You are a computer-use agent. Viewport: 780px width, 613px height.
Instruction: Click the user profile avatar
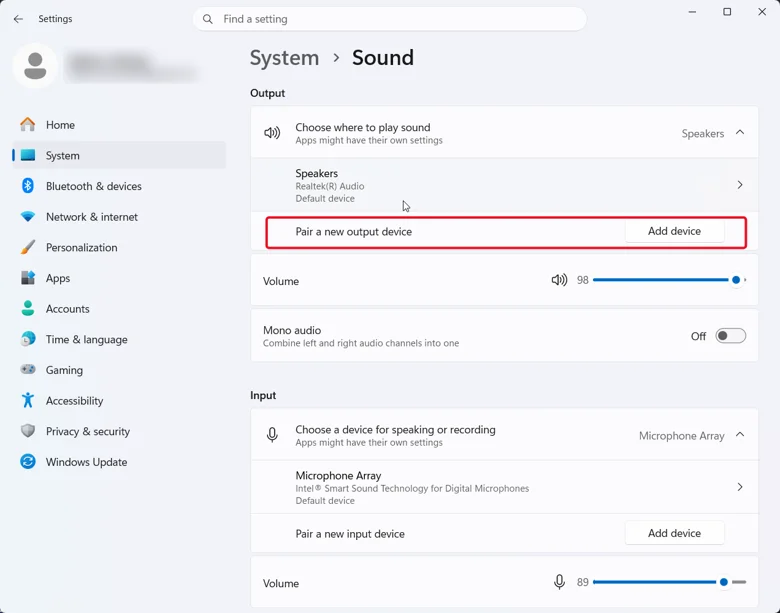tap(35, 66)
